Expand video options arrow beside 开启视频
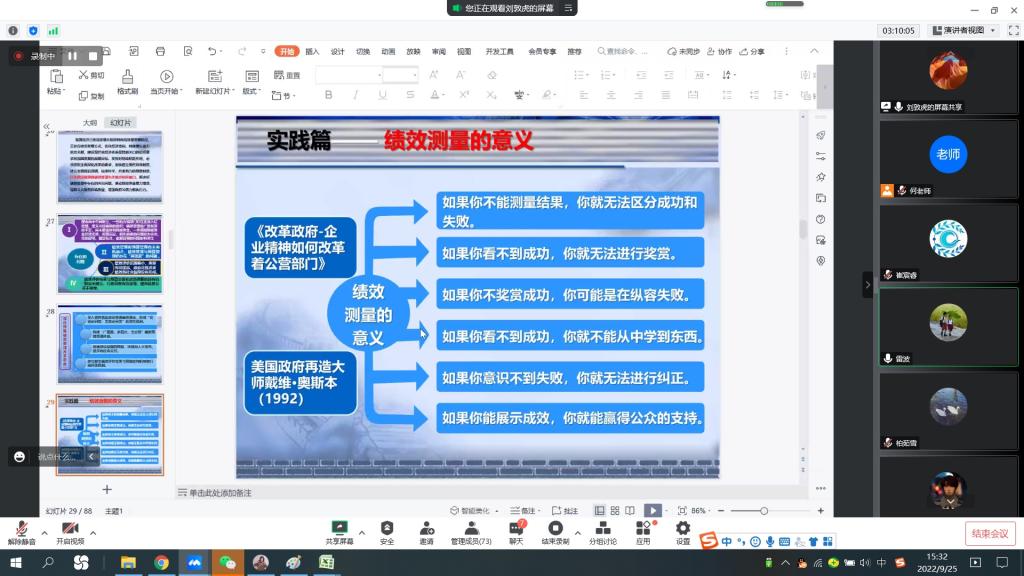The image size is (1024, 576). pyautogui.click(x=93, y=532)
